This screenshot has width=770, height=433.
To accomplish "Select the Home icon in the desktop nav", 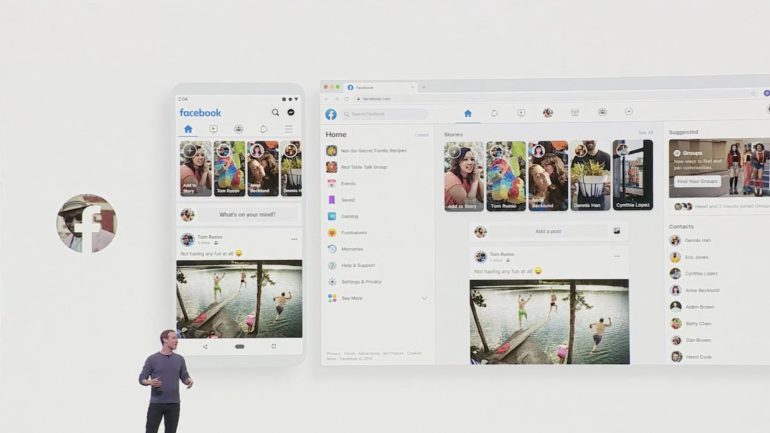I will (x=468, y=113).
